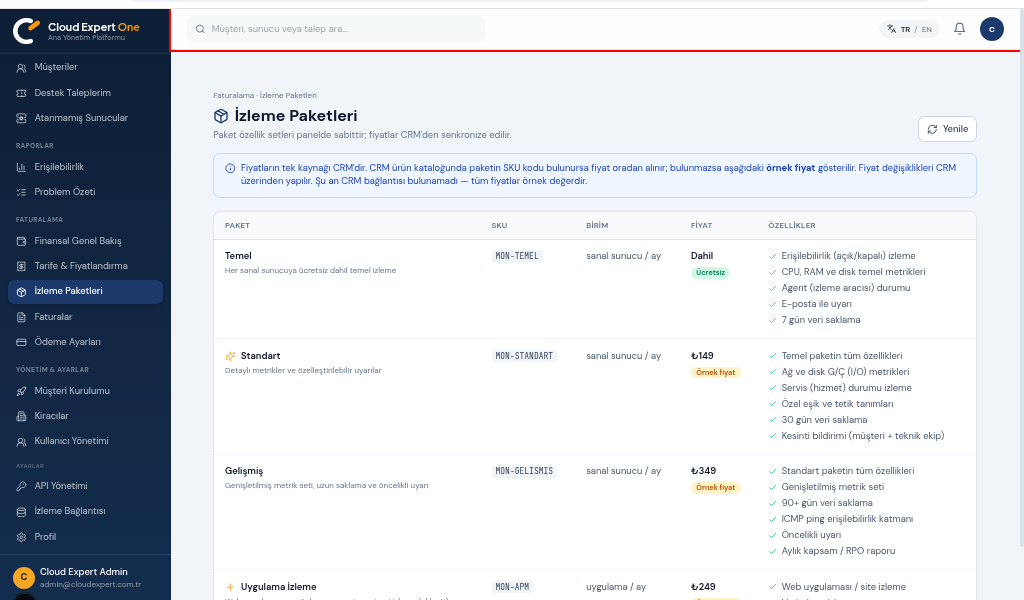Click the Ücretsiz badge in Temel row
The width and height of the screenshot is (1024, 600).
[x=710, y=272]
